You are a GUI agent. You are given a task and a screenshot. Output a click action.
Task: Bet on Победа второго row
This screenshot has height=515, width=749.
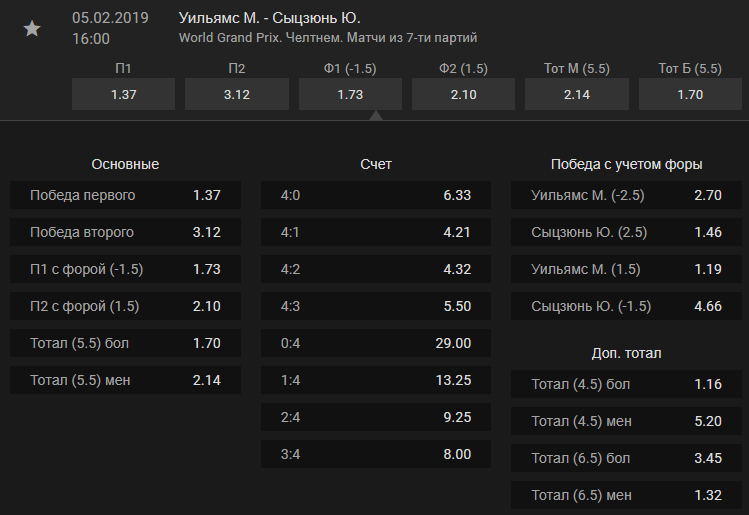125,232
